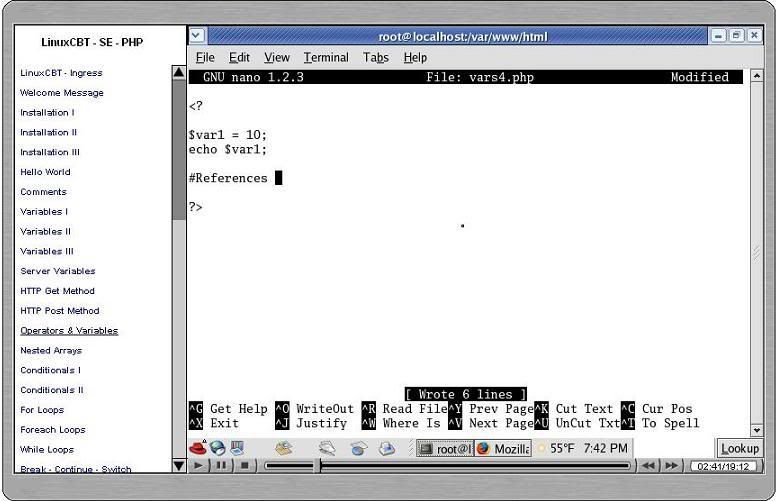Screen dimensions: 776x501
Task: Open the Welcome Message lesson
Action: pyautogui.click(x=62, y=93)
